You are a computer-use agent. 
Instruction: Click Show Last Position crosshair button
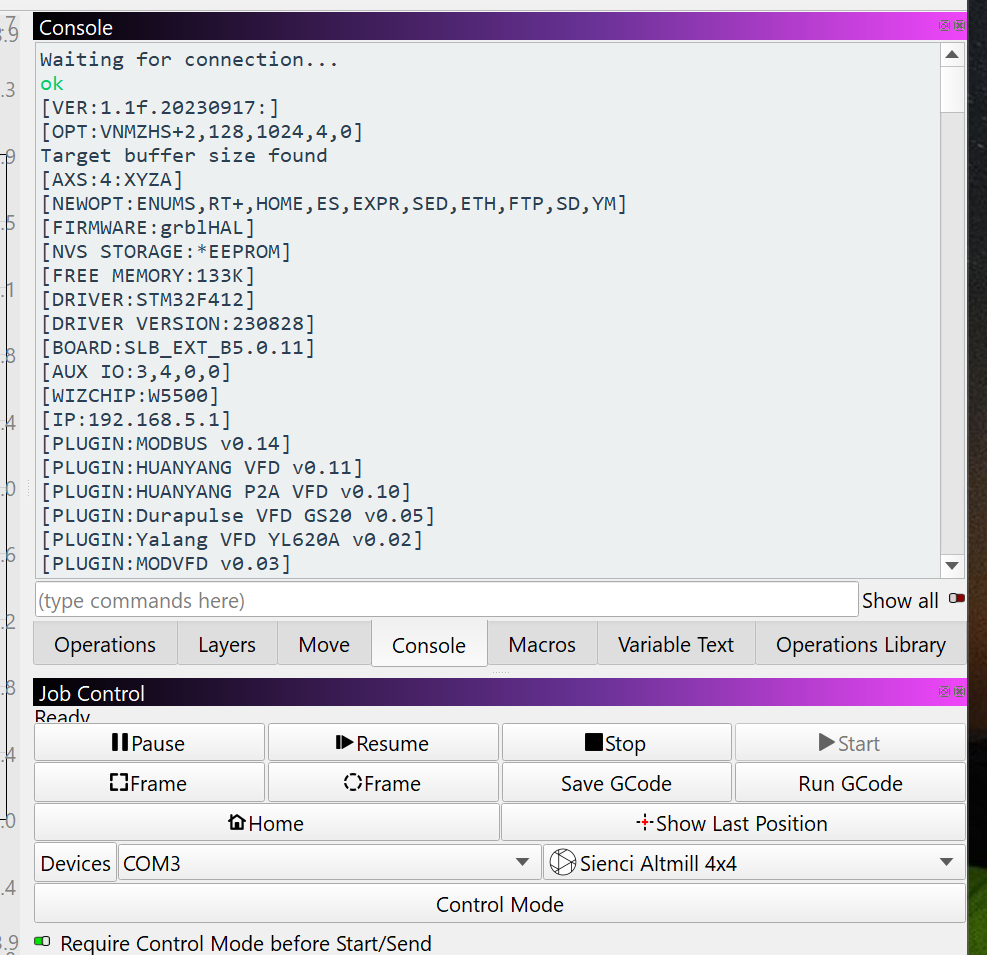(733, 823)
